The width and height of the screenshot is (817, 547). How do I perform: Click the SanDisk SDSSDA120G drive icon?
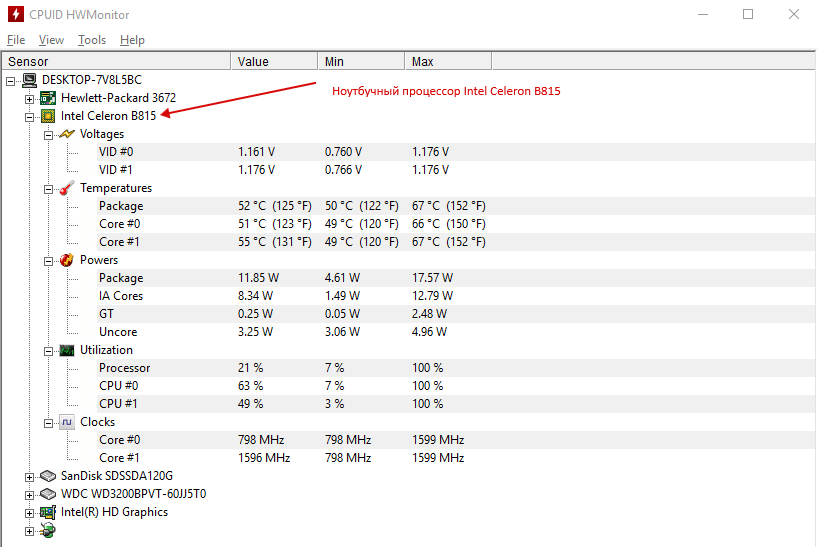[x=47, y=476]
